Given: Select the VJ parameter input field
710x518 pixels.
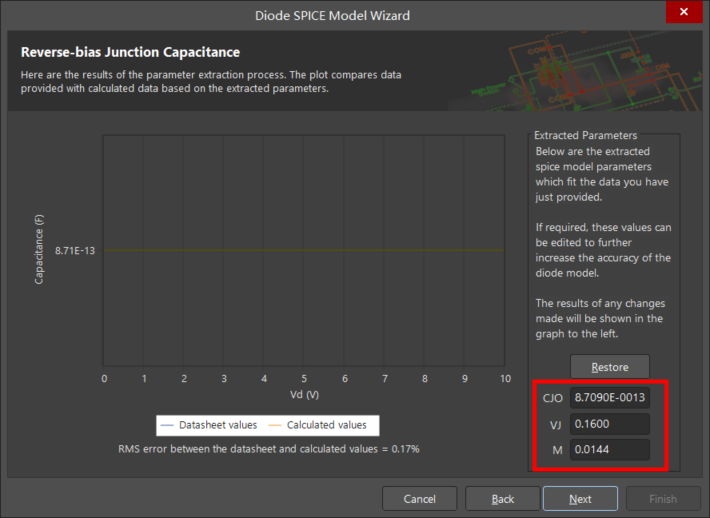Looking at the screenshot, I should click(x=610, y=424).
